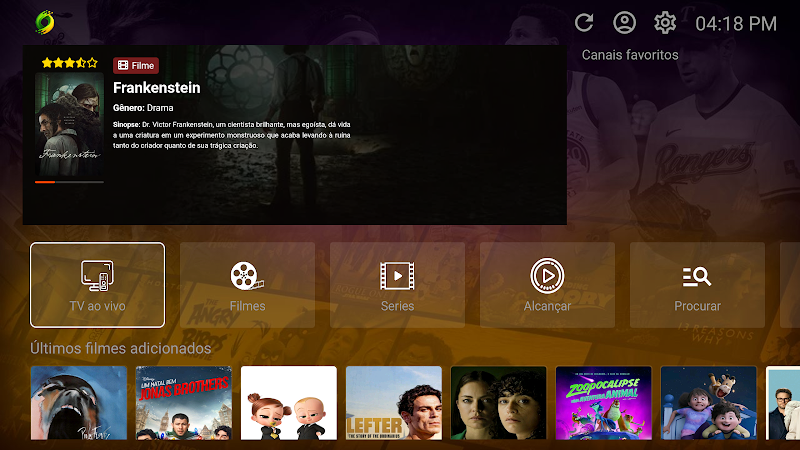Open the two women faces poster
800x450 pixels.
498,403
